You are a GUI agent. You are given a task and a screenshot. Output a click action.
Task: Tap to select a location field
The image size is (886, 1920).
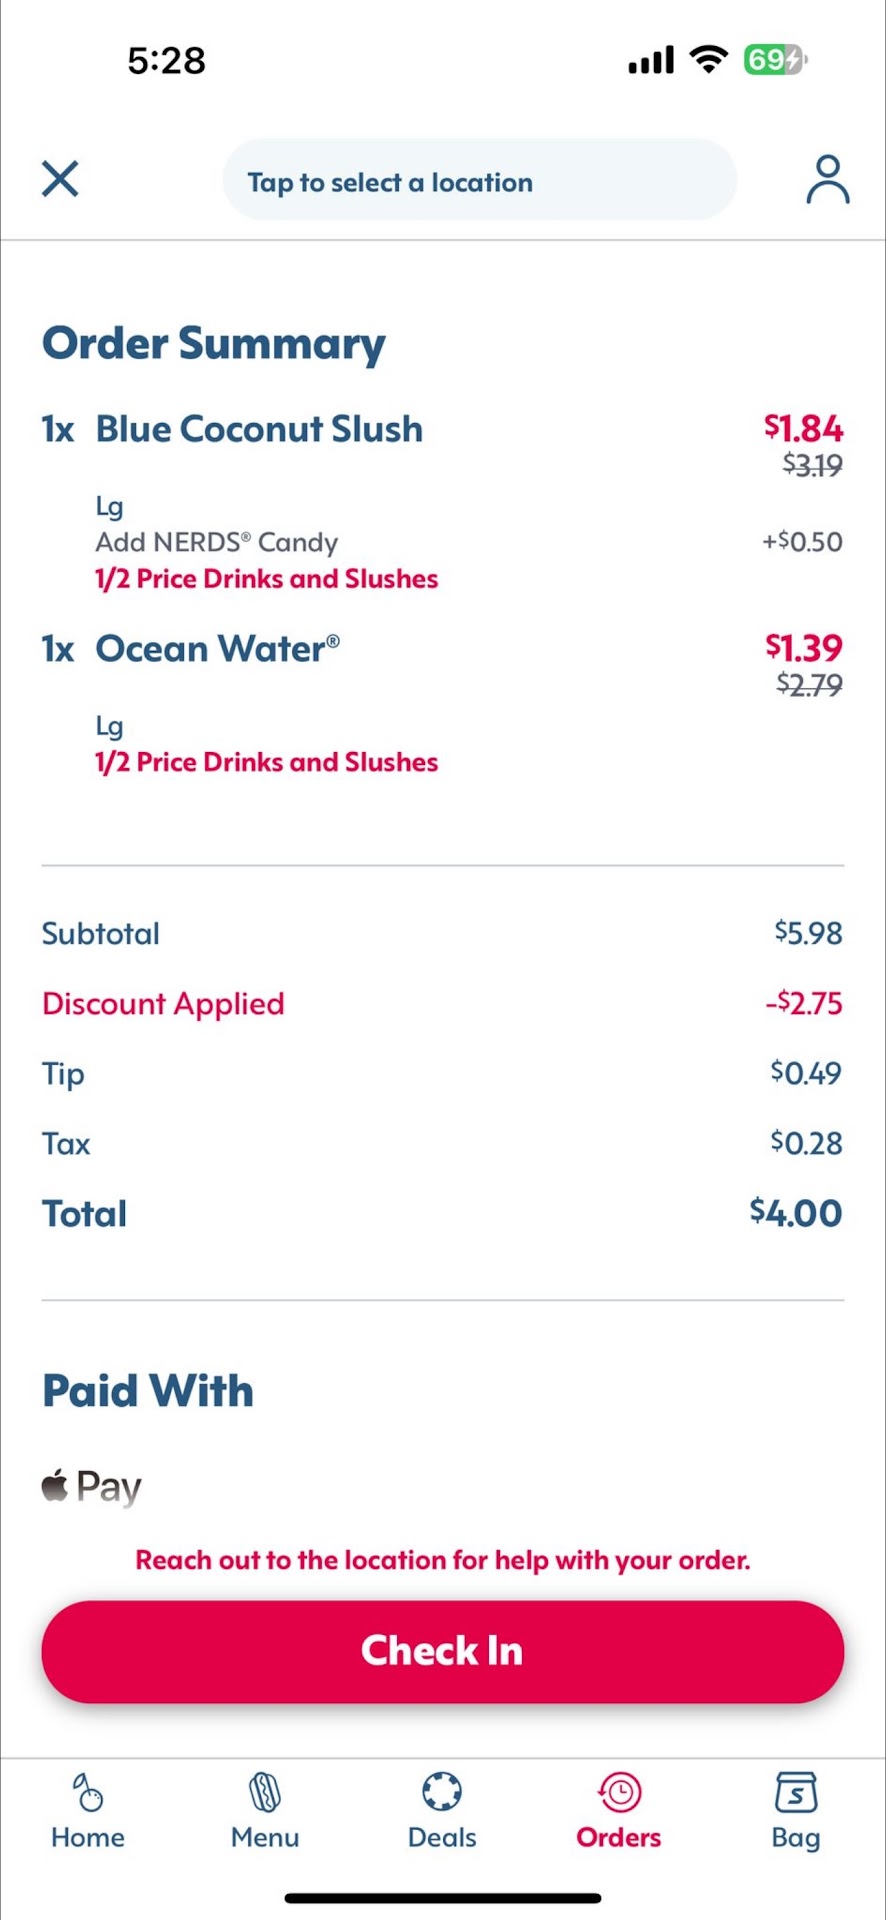point(480,181)
